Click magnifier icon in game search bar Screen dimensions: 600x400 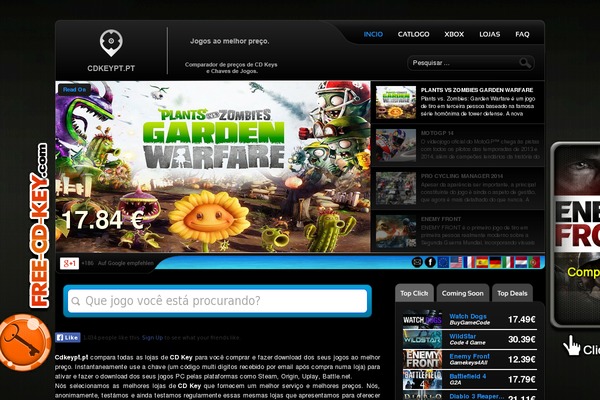(x=76, y=301)
